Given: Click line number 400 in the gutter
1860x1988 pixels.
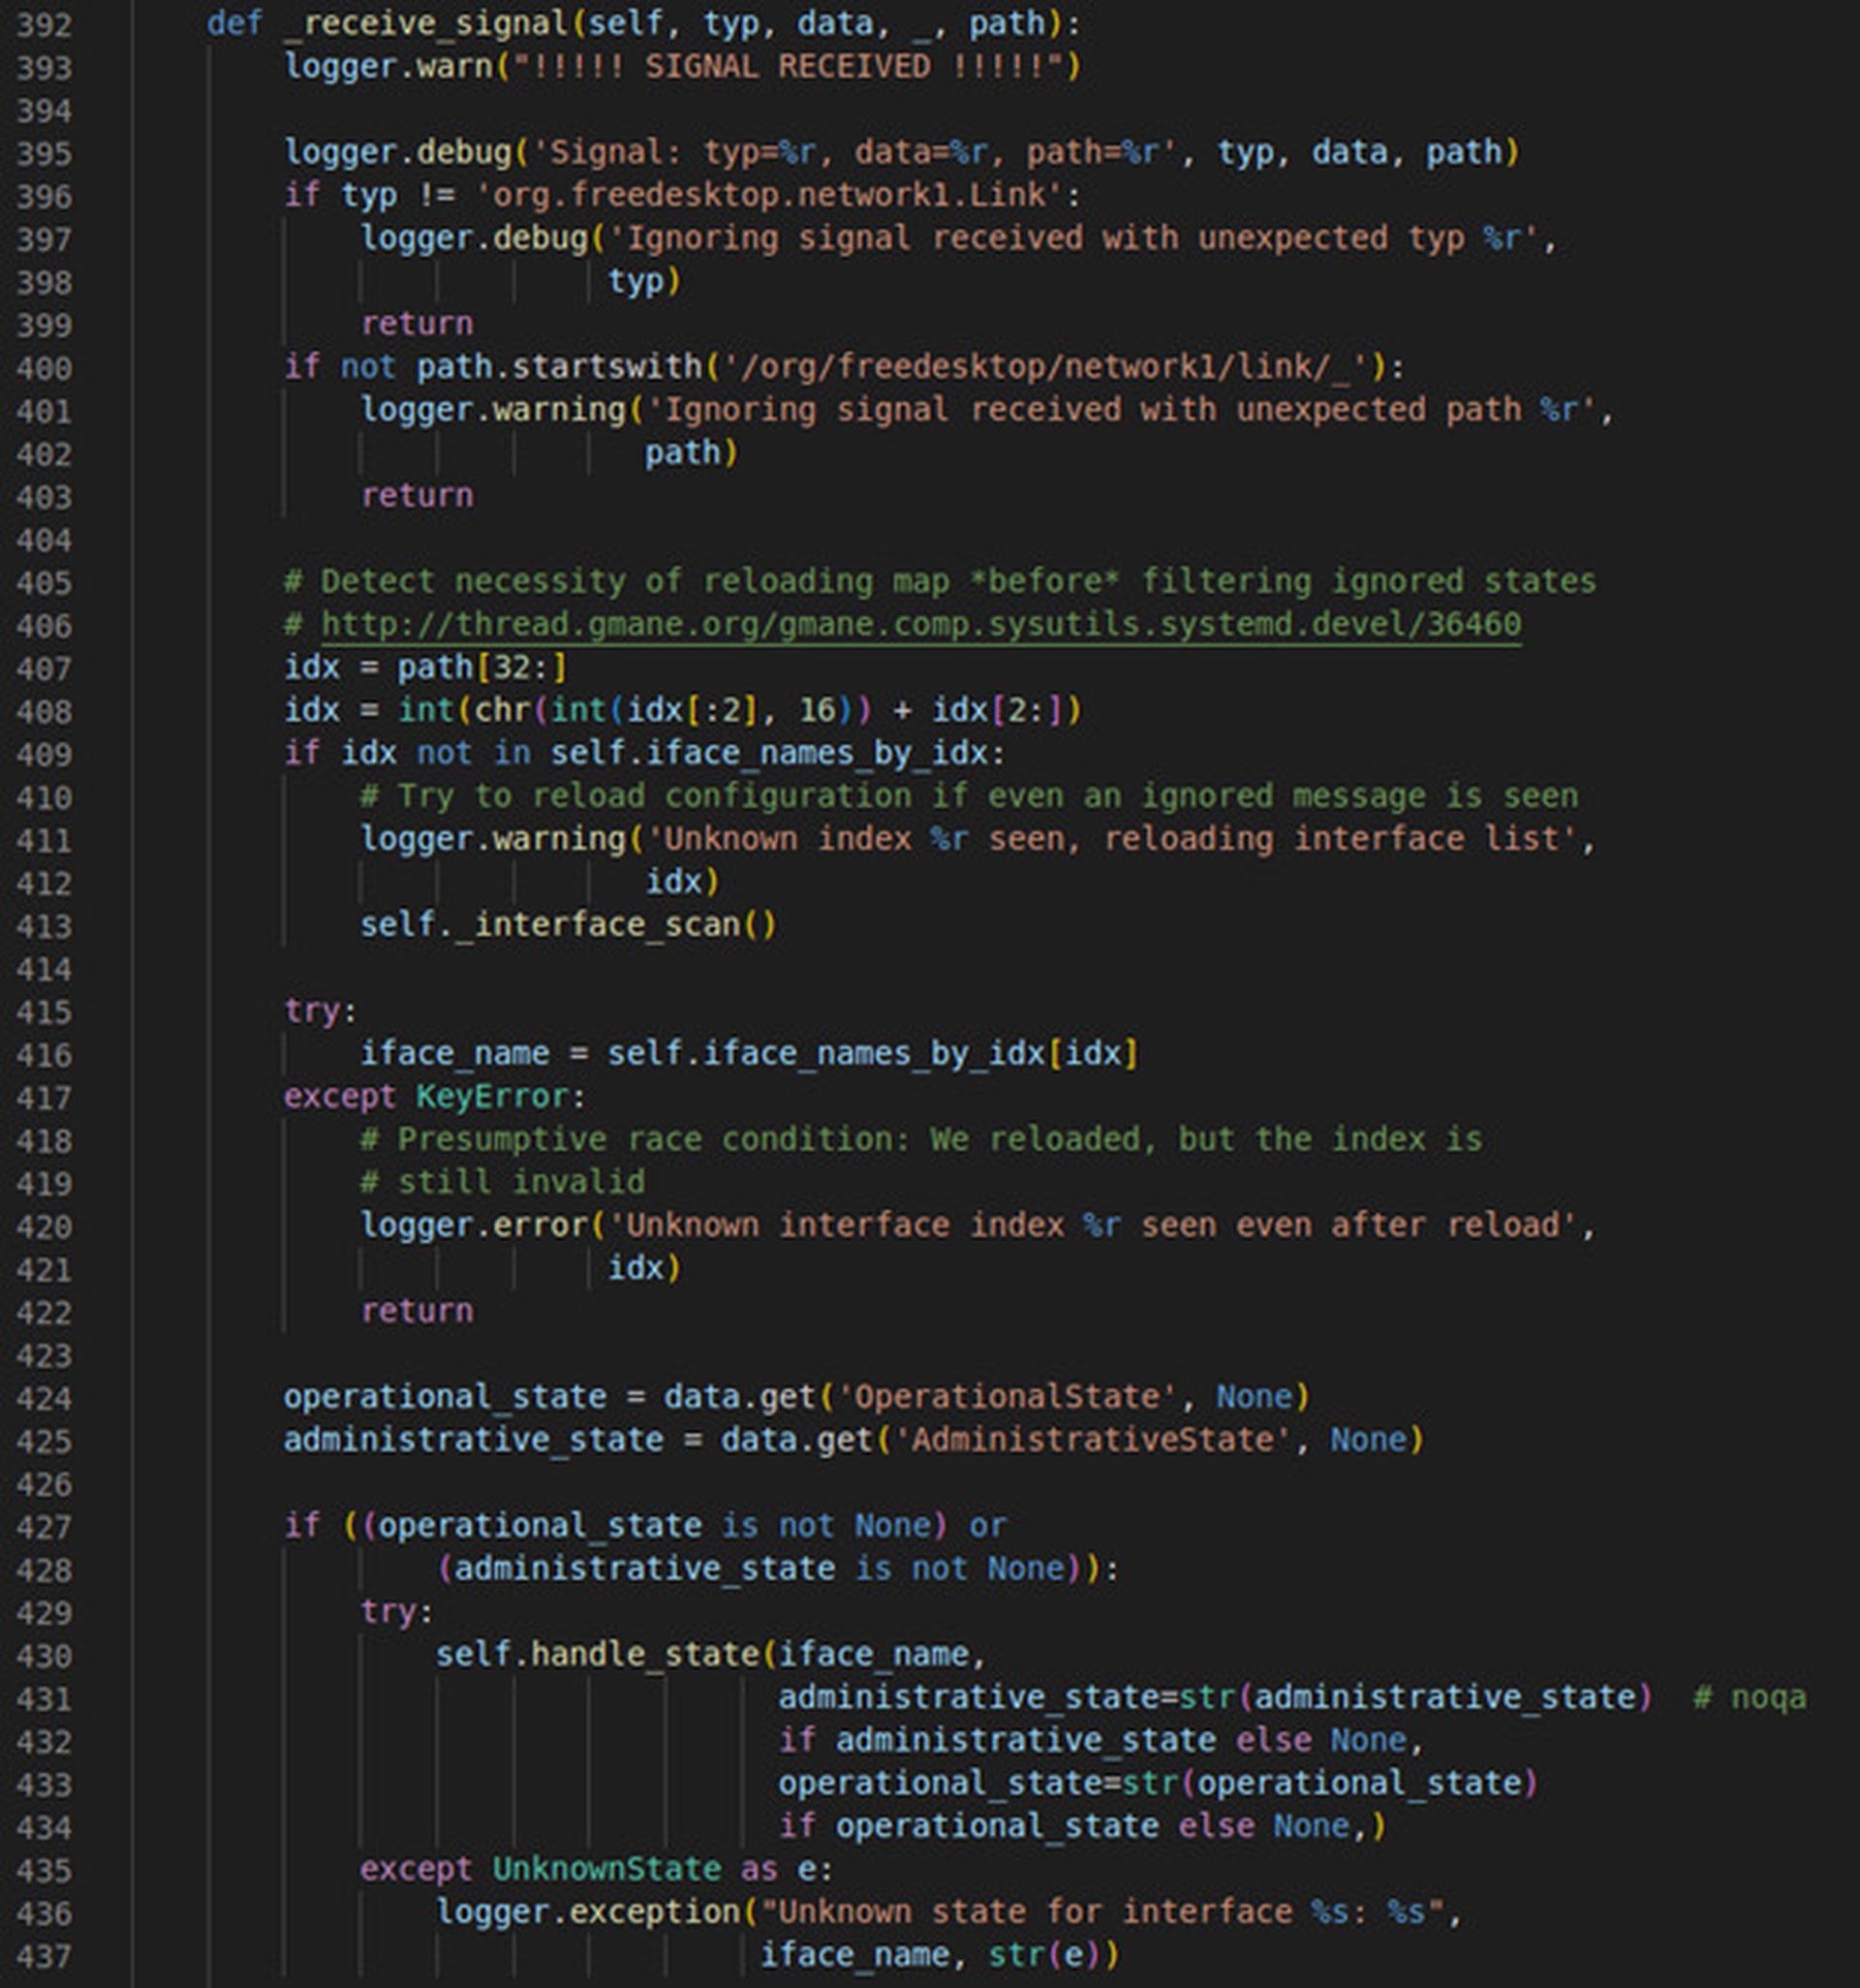Looking at the screenshot, I should click(x=44, y=368).
